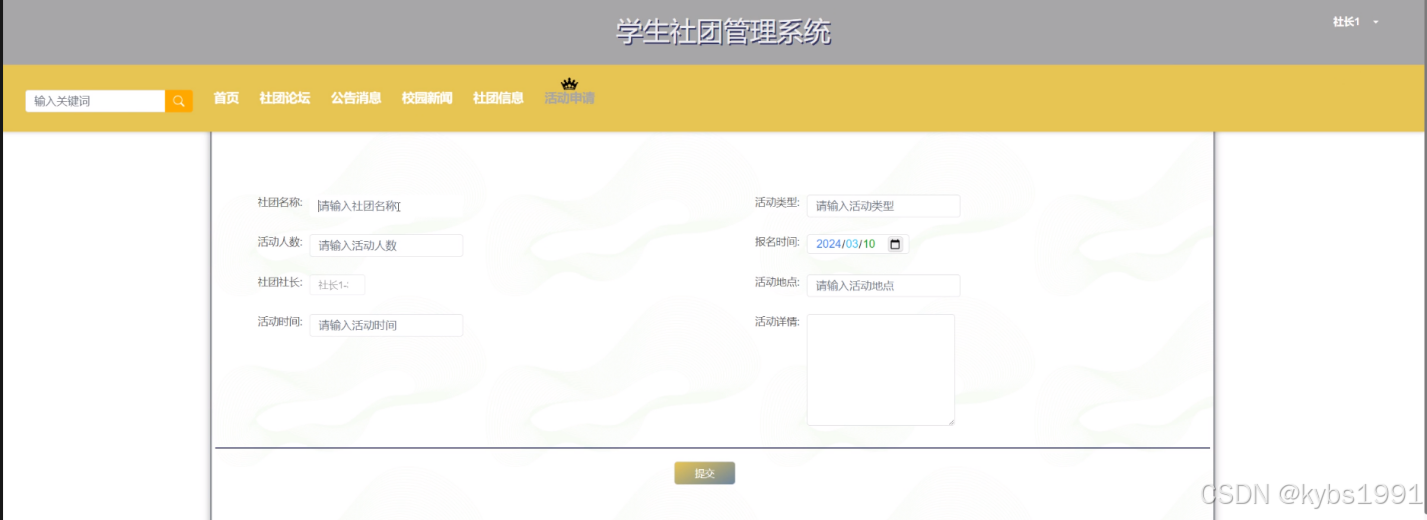Open the 社团社长 select box
Viewport: 1427px width, 520px height.
point(337,285)
